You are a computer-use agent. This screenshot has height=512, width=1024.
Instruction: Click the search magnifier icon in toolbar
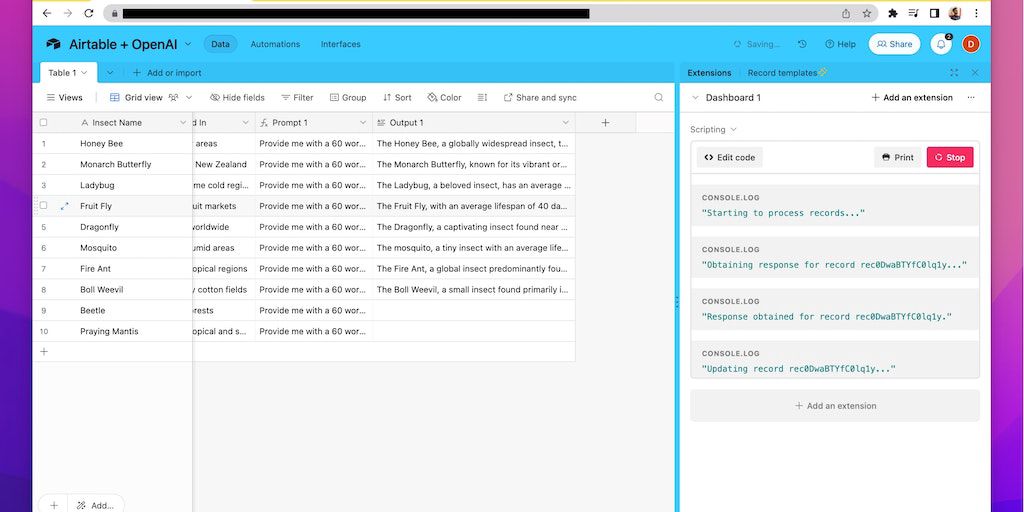pos(658,98)
